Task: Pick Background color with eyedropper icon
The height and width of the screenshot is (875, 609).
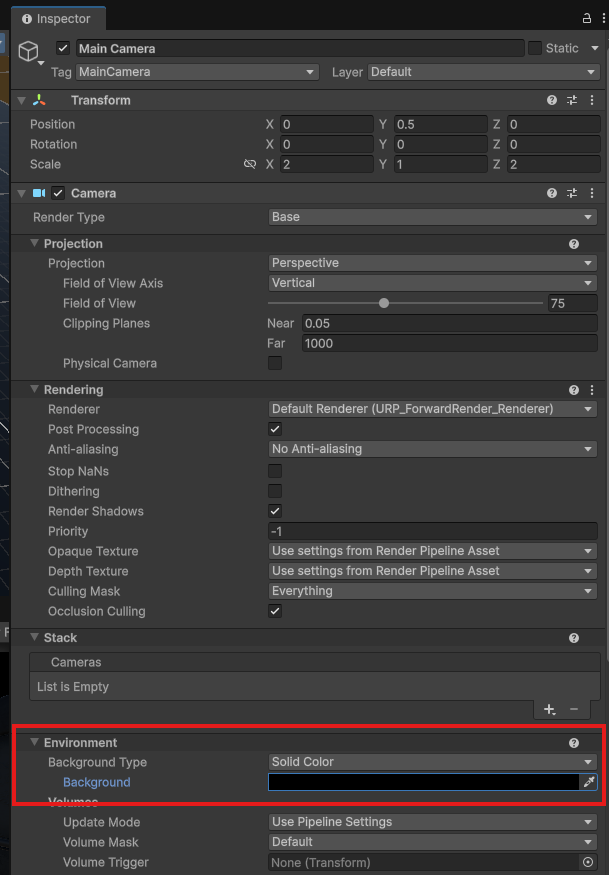Action: pyautogui.click(x=589, y=782)
